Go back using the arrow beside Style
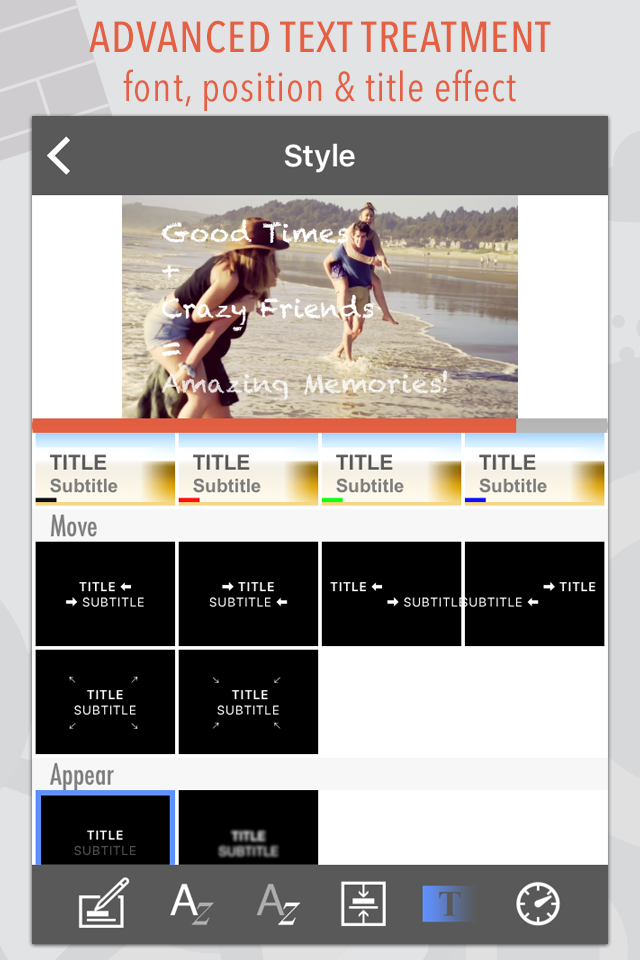The image size is (640, 960). (59, 156)
